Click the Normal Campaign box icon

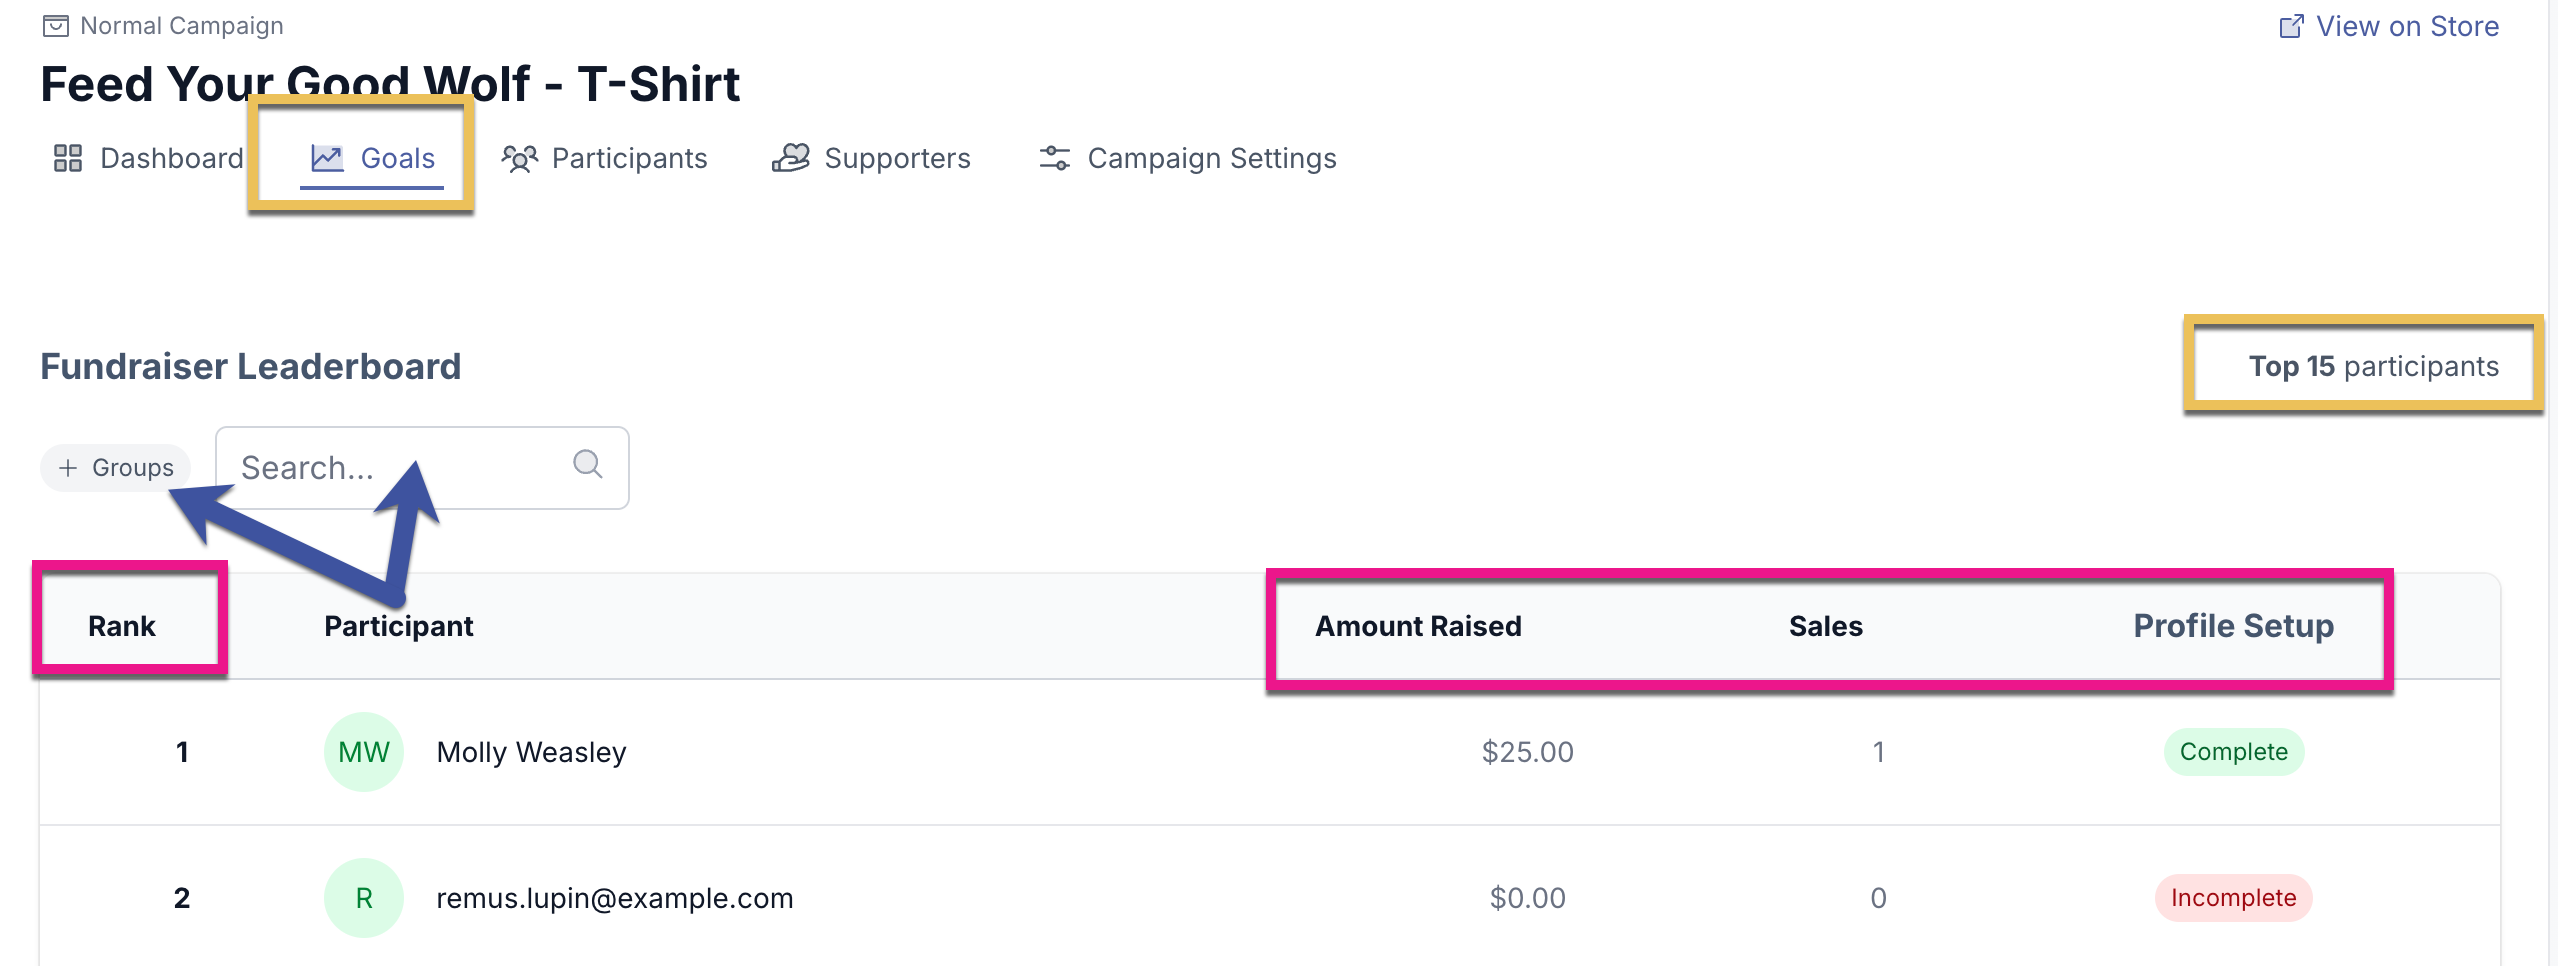coord(56,26)
